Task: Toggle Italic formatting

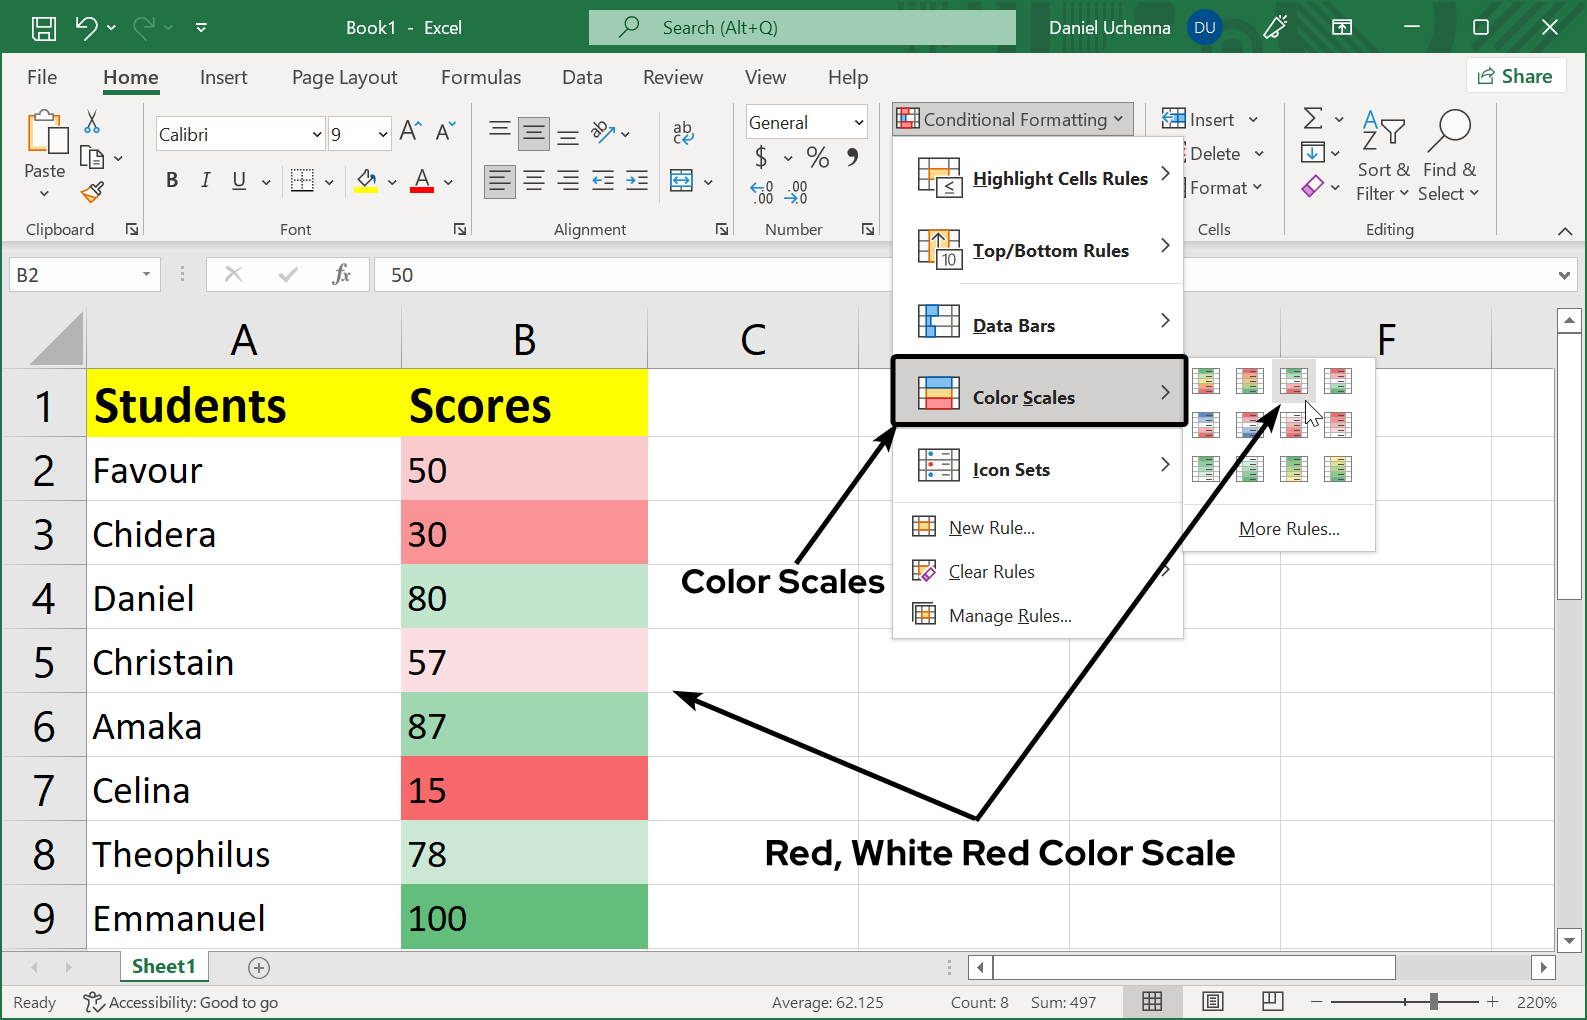Action: [206, 181]
